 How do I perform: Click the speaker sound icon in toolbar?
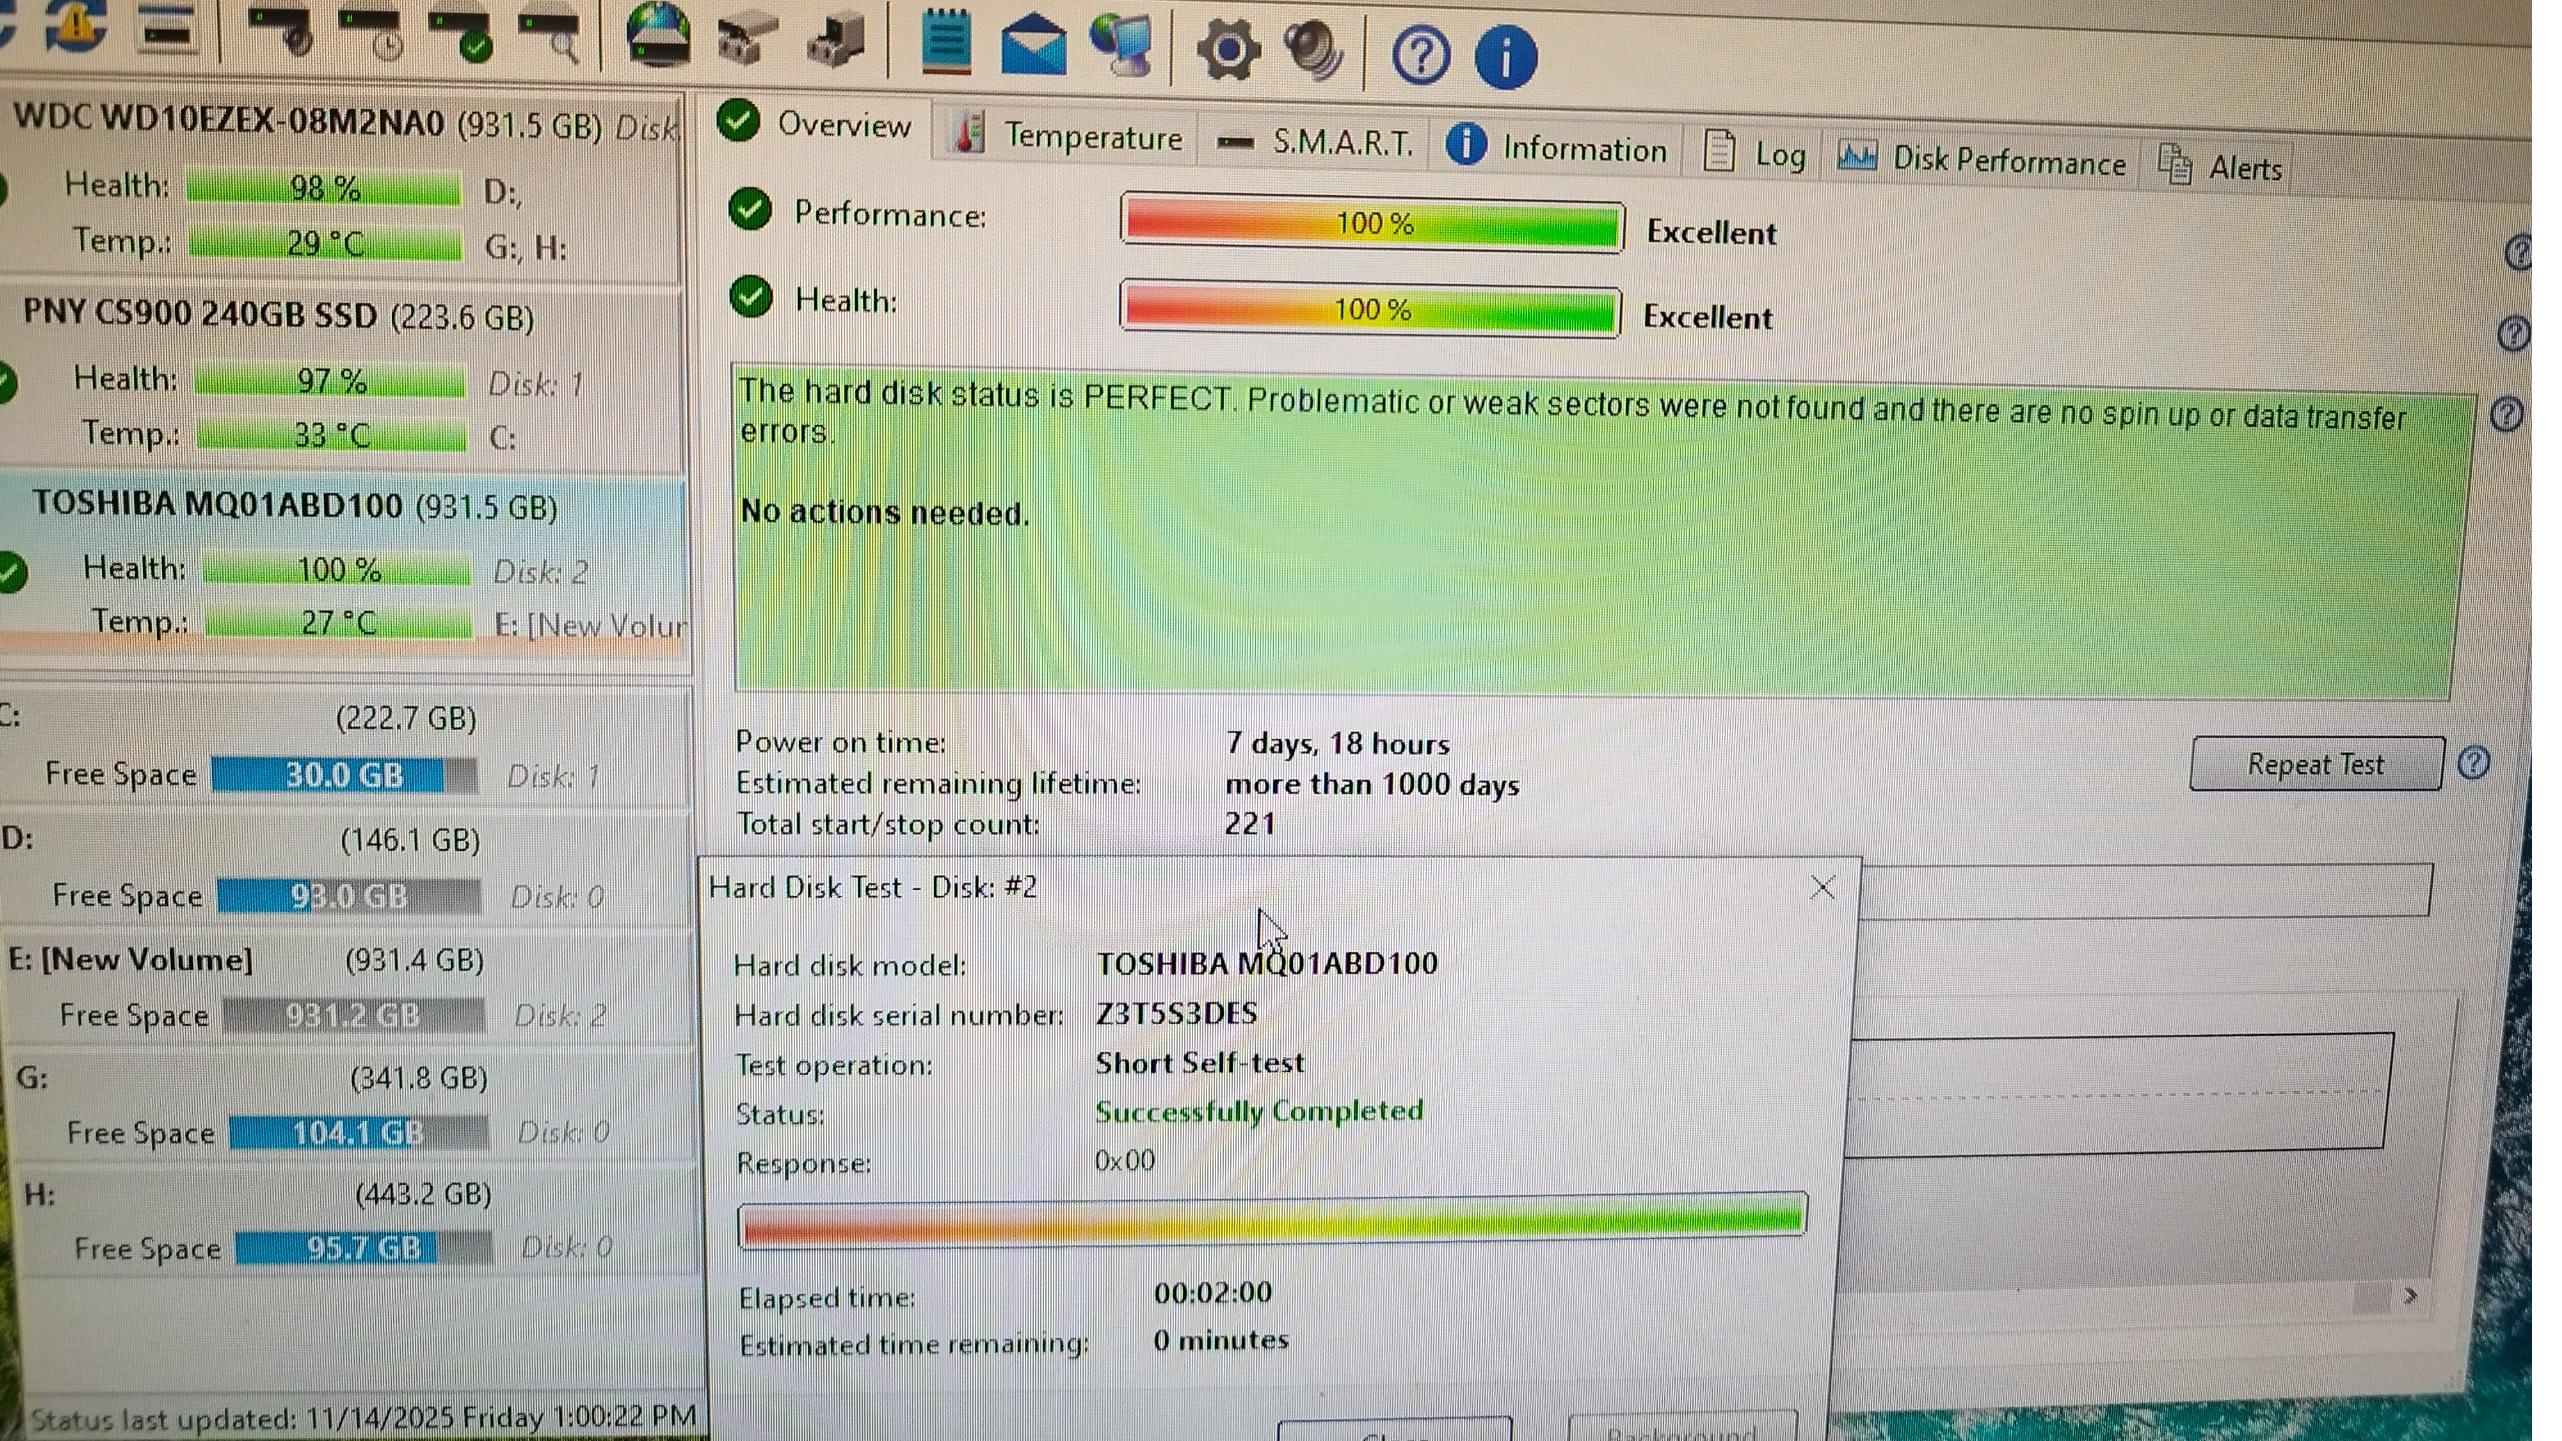tap(1313, 50)
